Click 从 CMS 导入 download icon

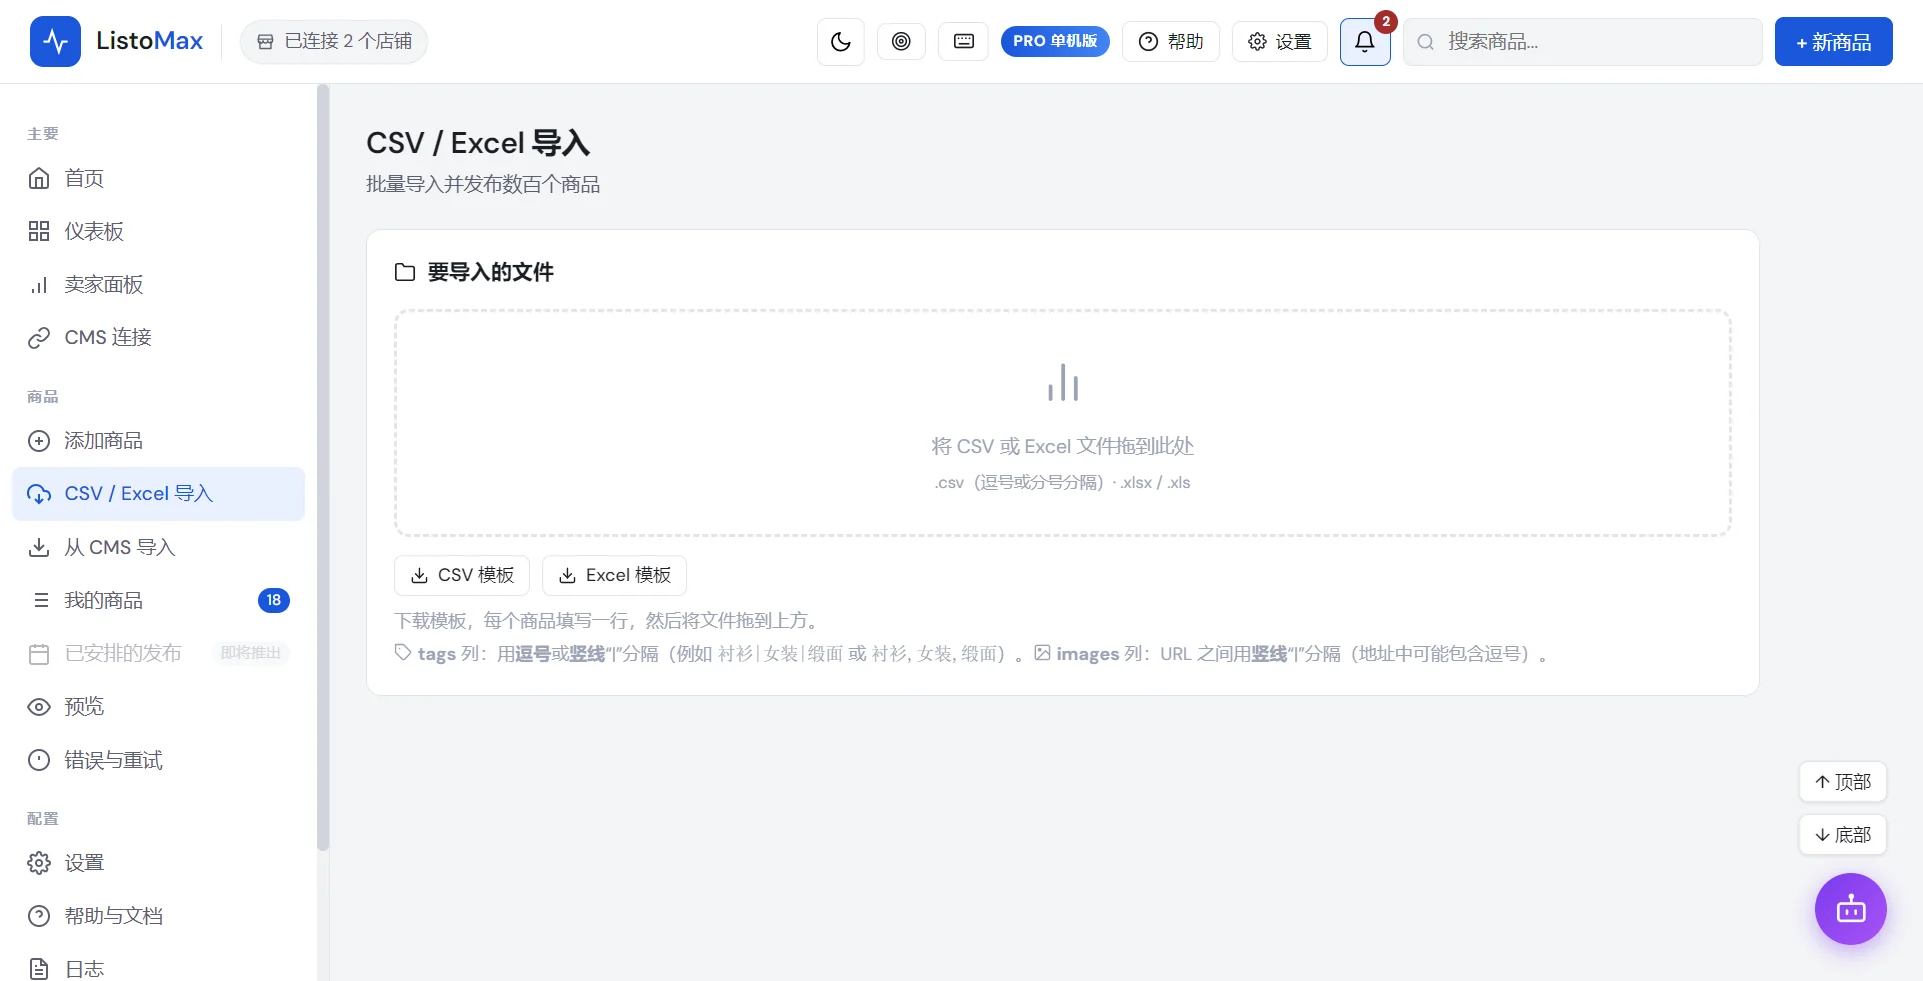[x=39, y=547]
